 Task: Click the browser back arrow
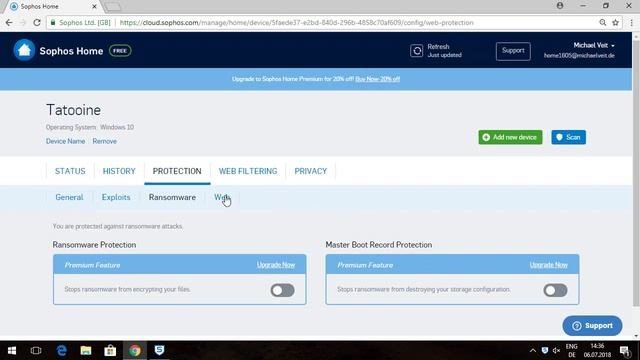(9, 22)
